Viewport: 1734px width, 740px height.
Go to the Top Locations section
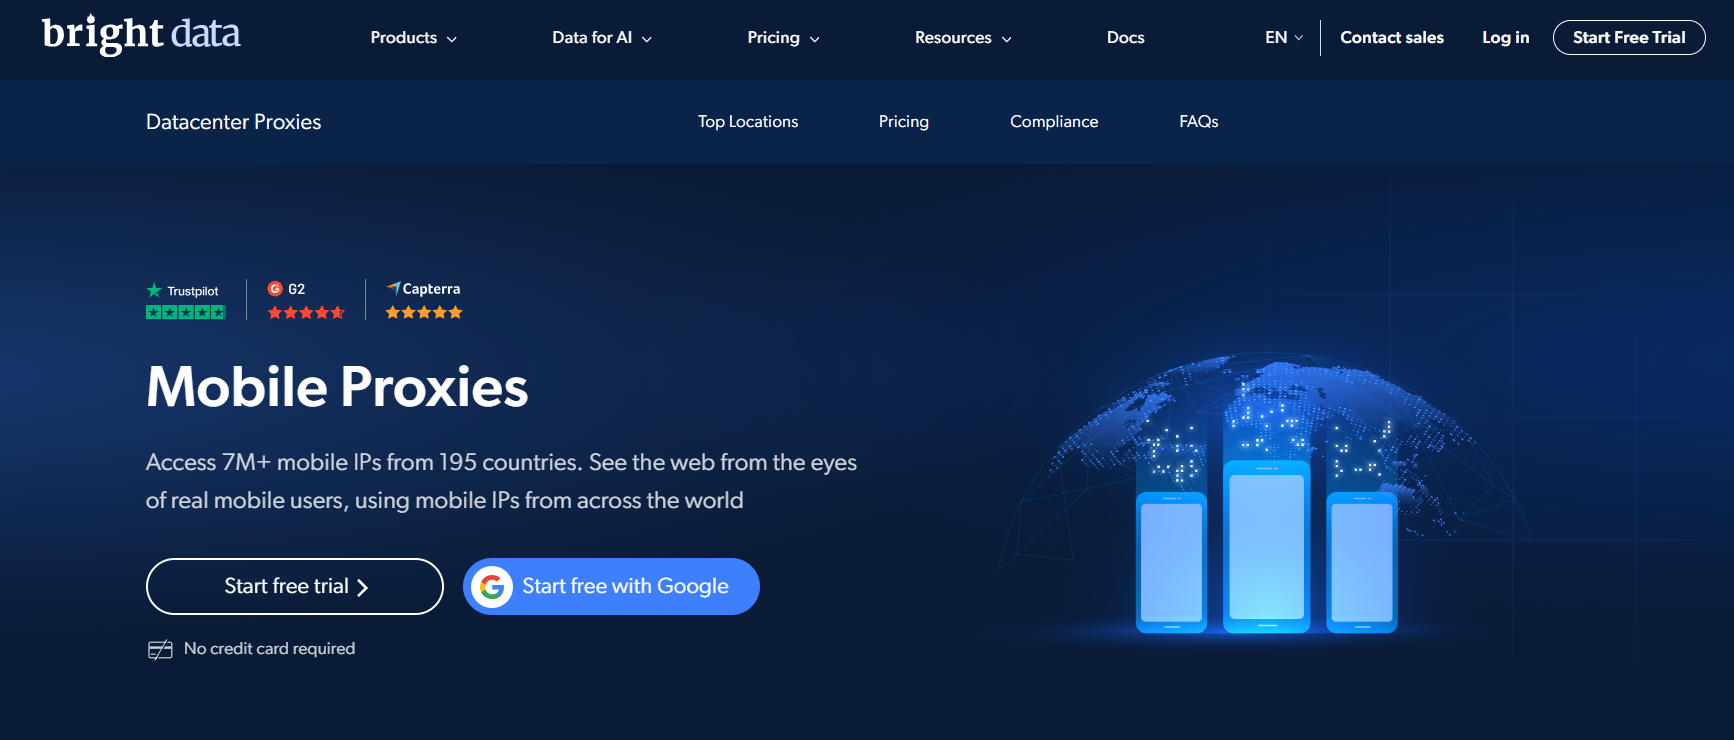(748, 121)
